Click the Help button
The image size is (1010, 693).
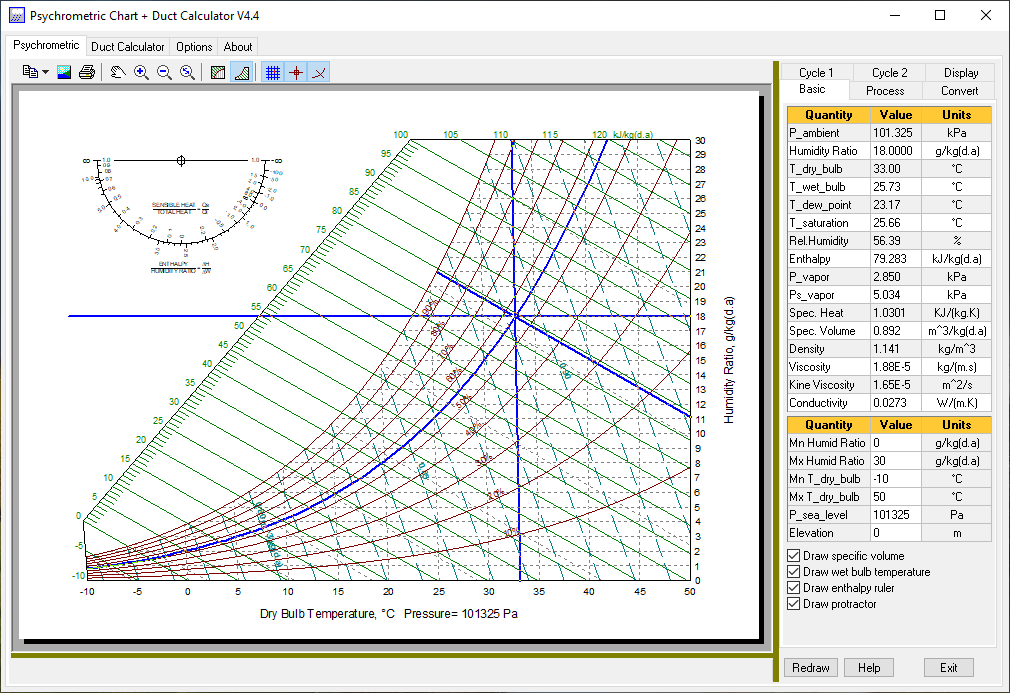pos(869,668)
